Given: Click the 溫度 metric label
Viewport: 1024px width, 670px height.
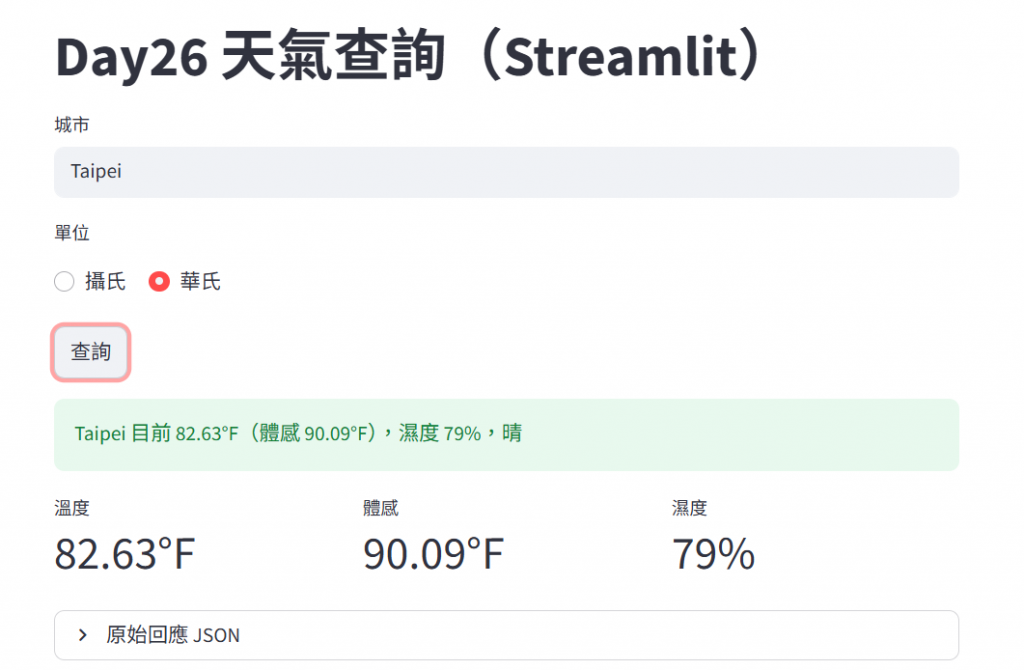Looking at the screenshot, I should 72,508.
